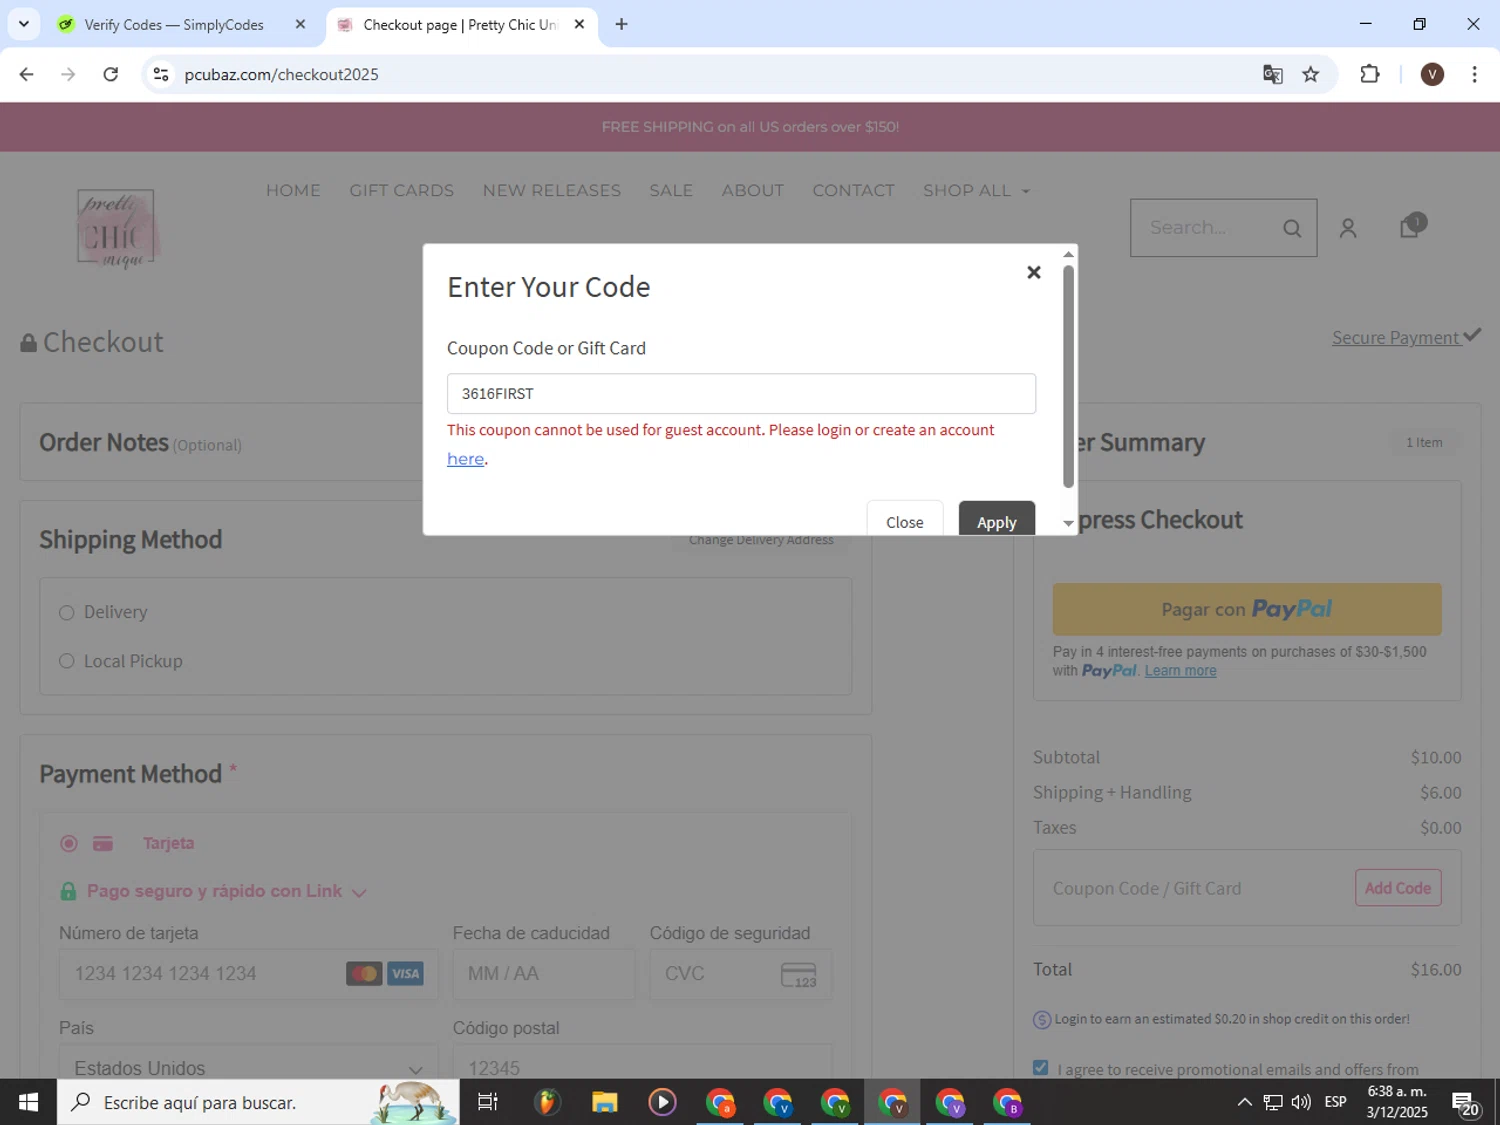The height and width of the screenshot is (1125, 1500).
Task: Click search magnifier icon
Action: click(1292, 229)
